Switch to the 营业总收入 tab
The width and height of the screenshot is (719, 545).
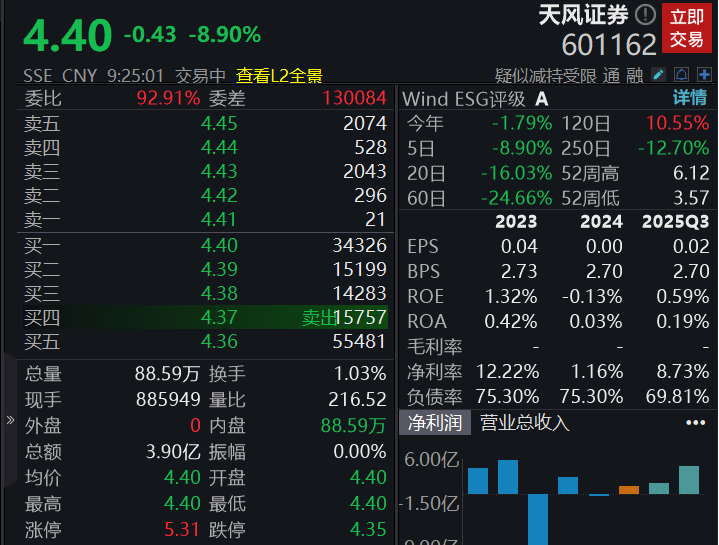coord(524,423)
